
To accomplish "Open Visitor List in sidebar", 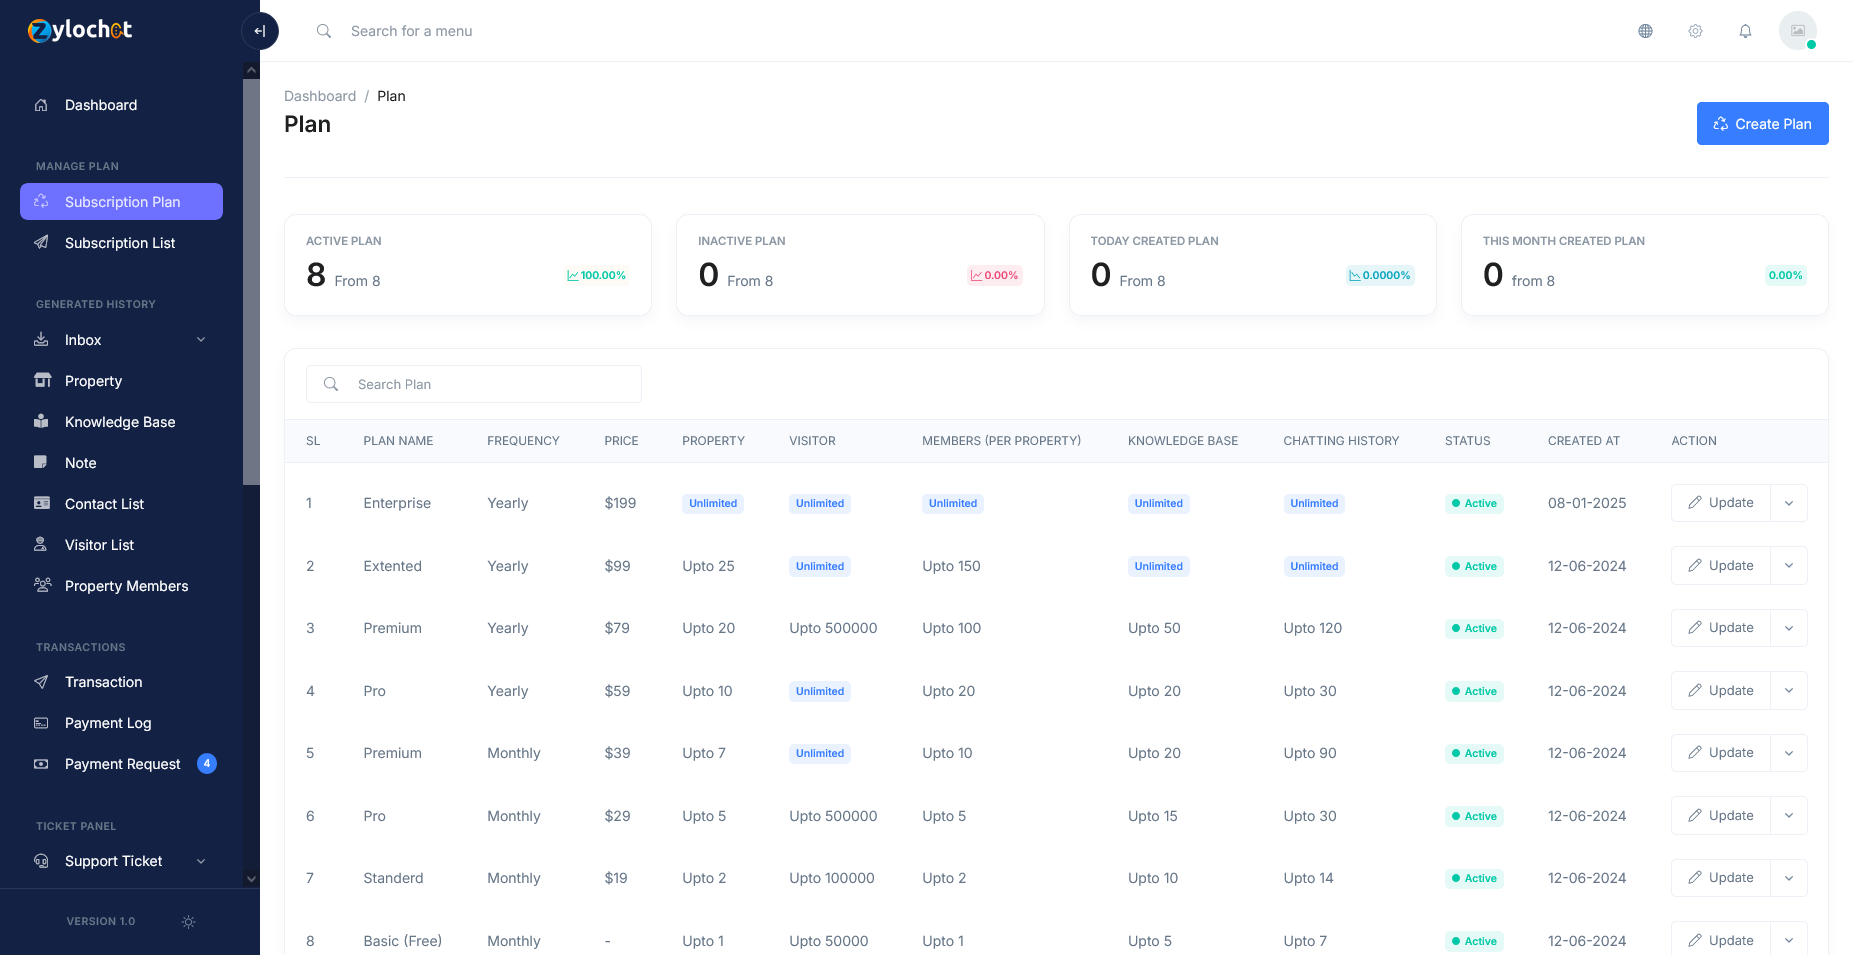I will (x=121, y=545).
